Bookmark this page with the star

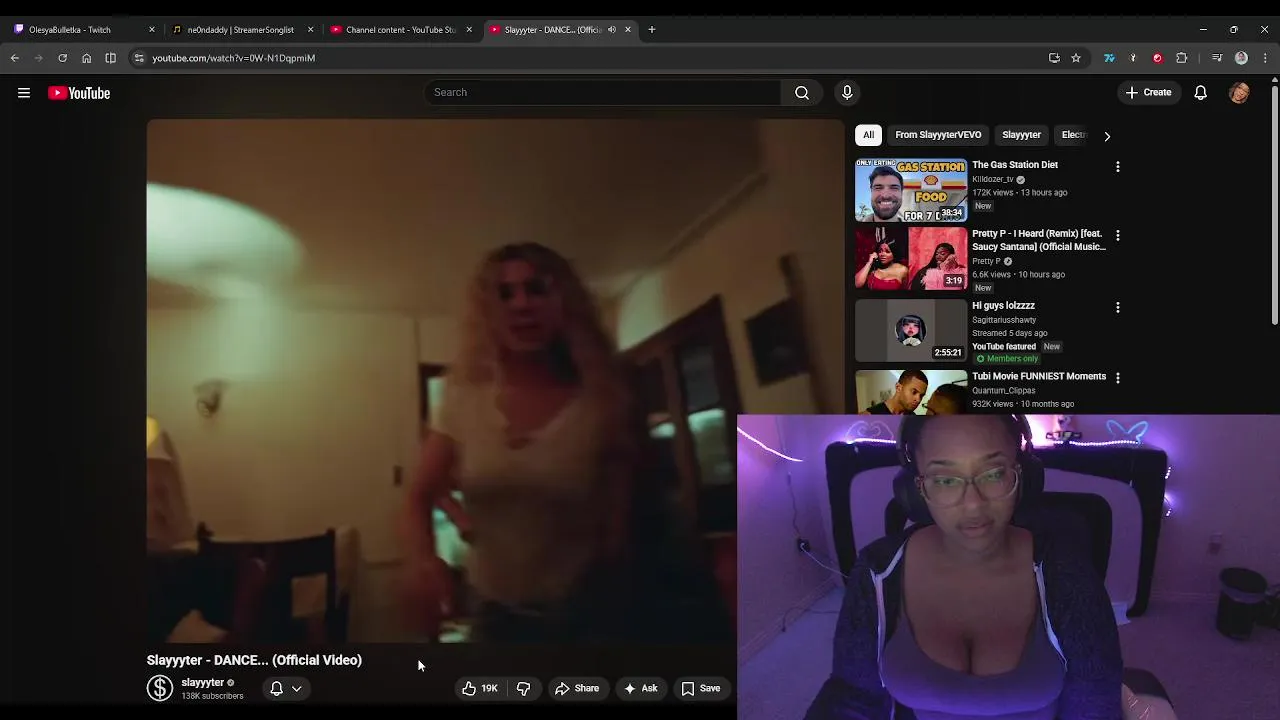pyautogui.click(x=1076, y=58)
